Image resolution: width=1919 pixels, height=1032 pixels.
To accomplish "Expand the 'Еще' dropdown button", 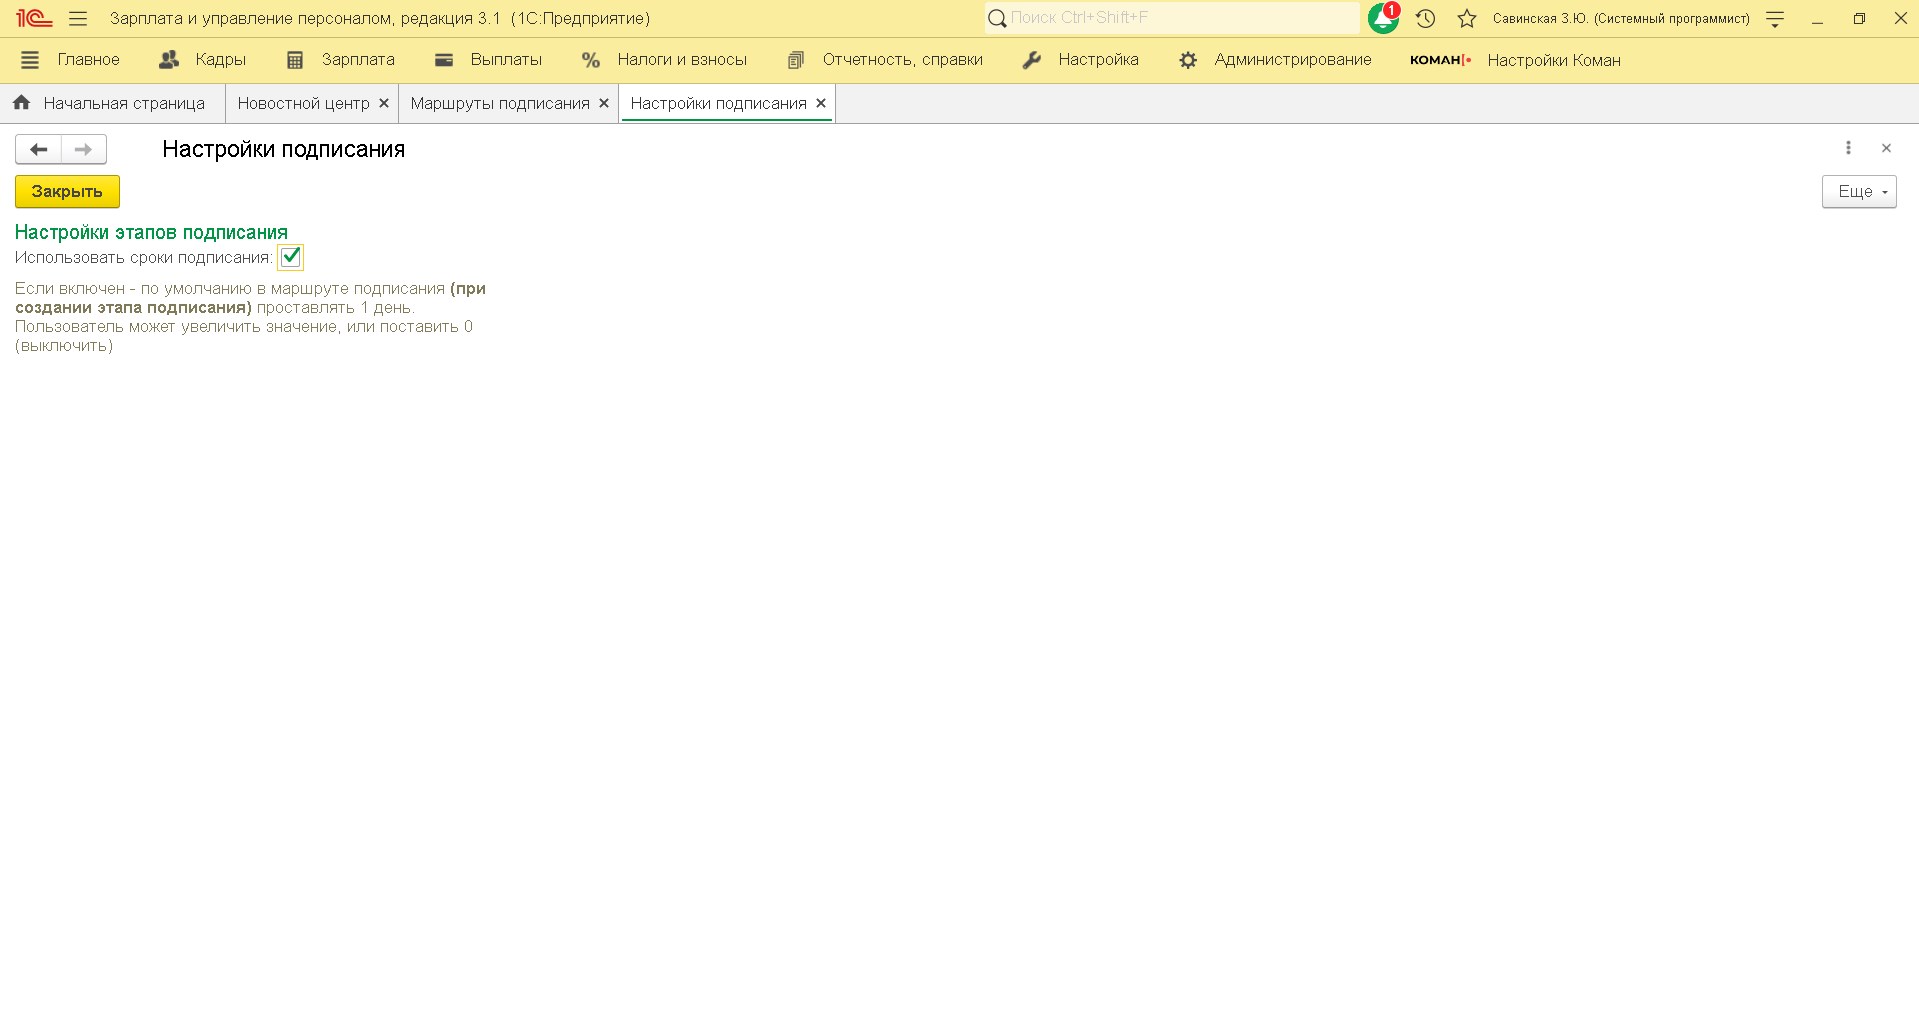I will click(1858, 192).
